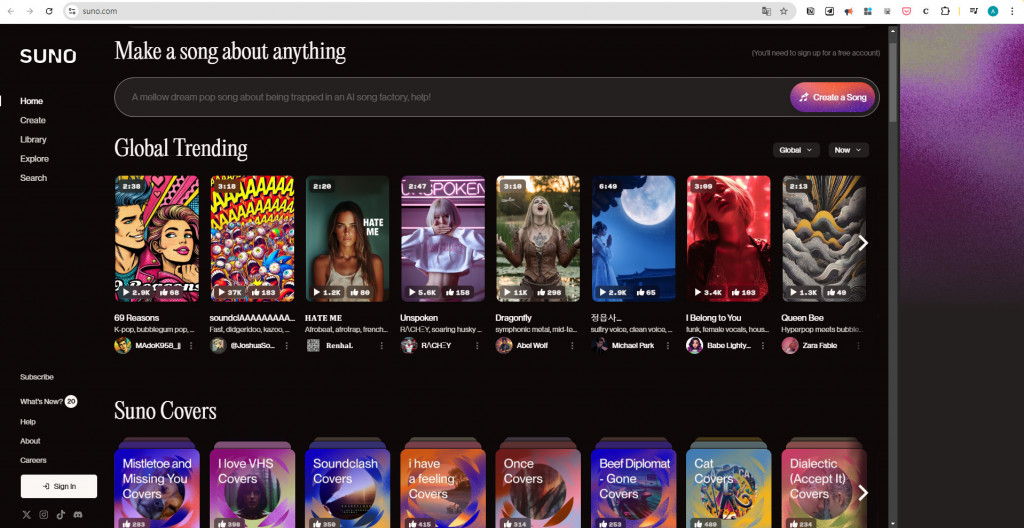The height and width of the screenshot is (528, 1024).
Task: Open What's New? notifications
Action: (48, 401)
